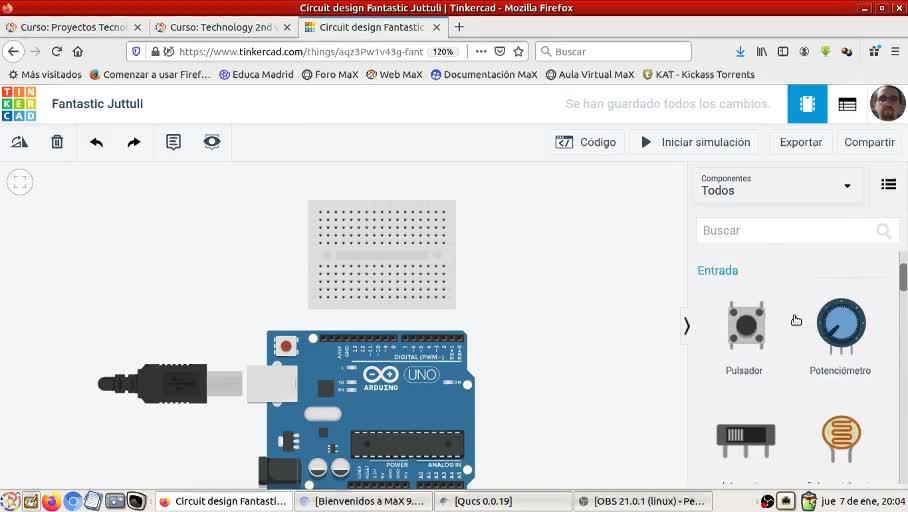Open Firefox library icon

pyautogui.click(x=761, y=52)
